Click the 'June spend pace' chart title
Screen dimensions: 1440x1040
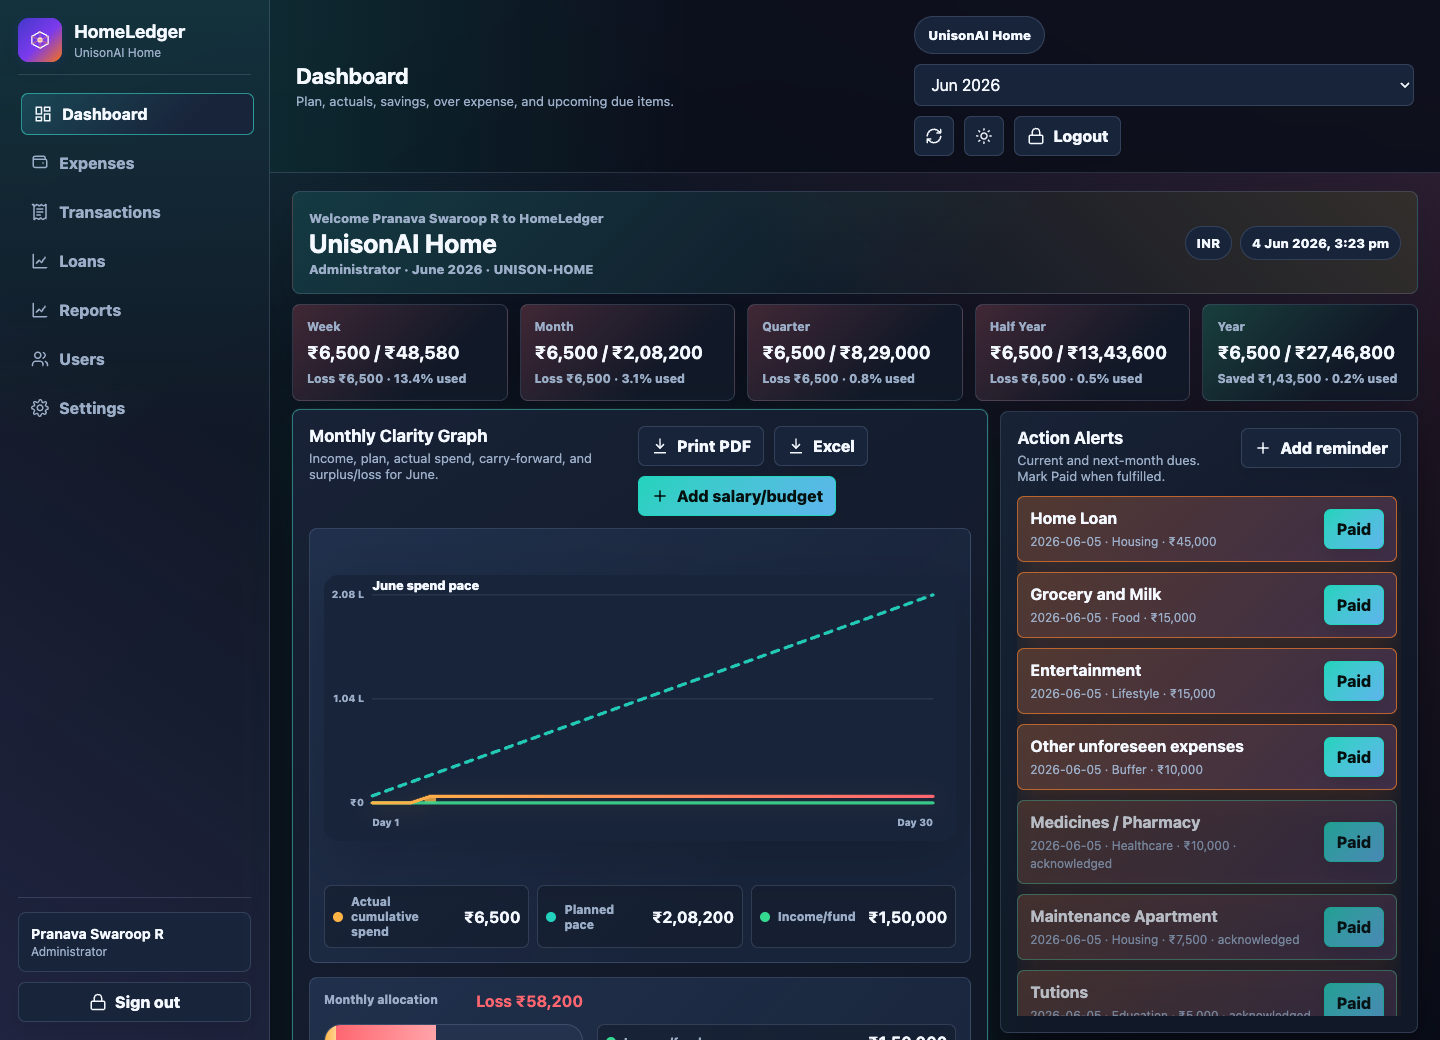[x=426, y=586]
